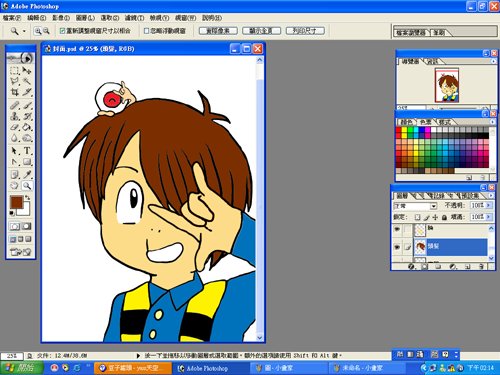Toggle lock position icon

tap(435, 217)
